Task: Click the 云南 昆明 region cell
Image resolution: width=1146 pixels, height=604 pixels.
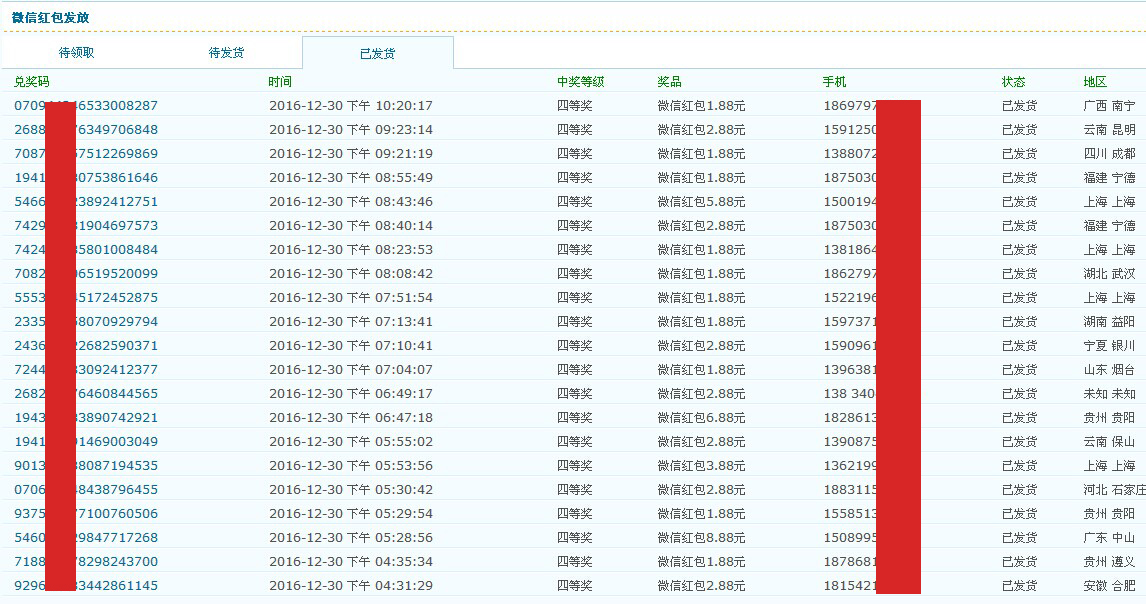Action: point(1109,129)
